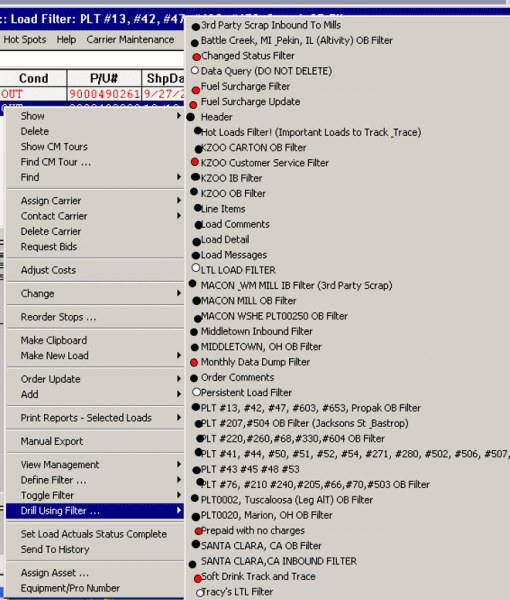Screen dimensions: 510x600
Task: Open the Define Filter … submenu arrow
Action: click(x=179, y=479)
